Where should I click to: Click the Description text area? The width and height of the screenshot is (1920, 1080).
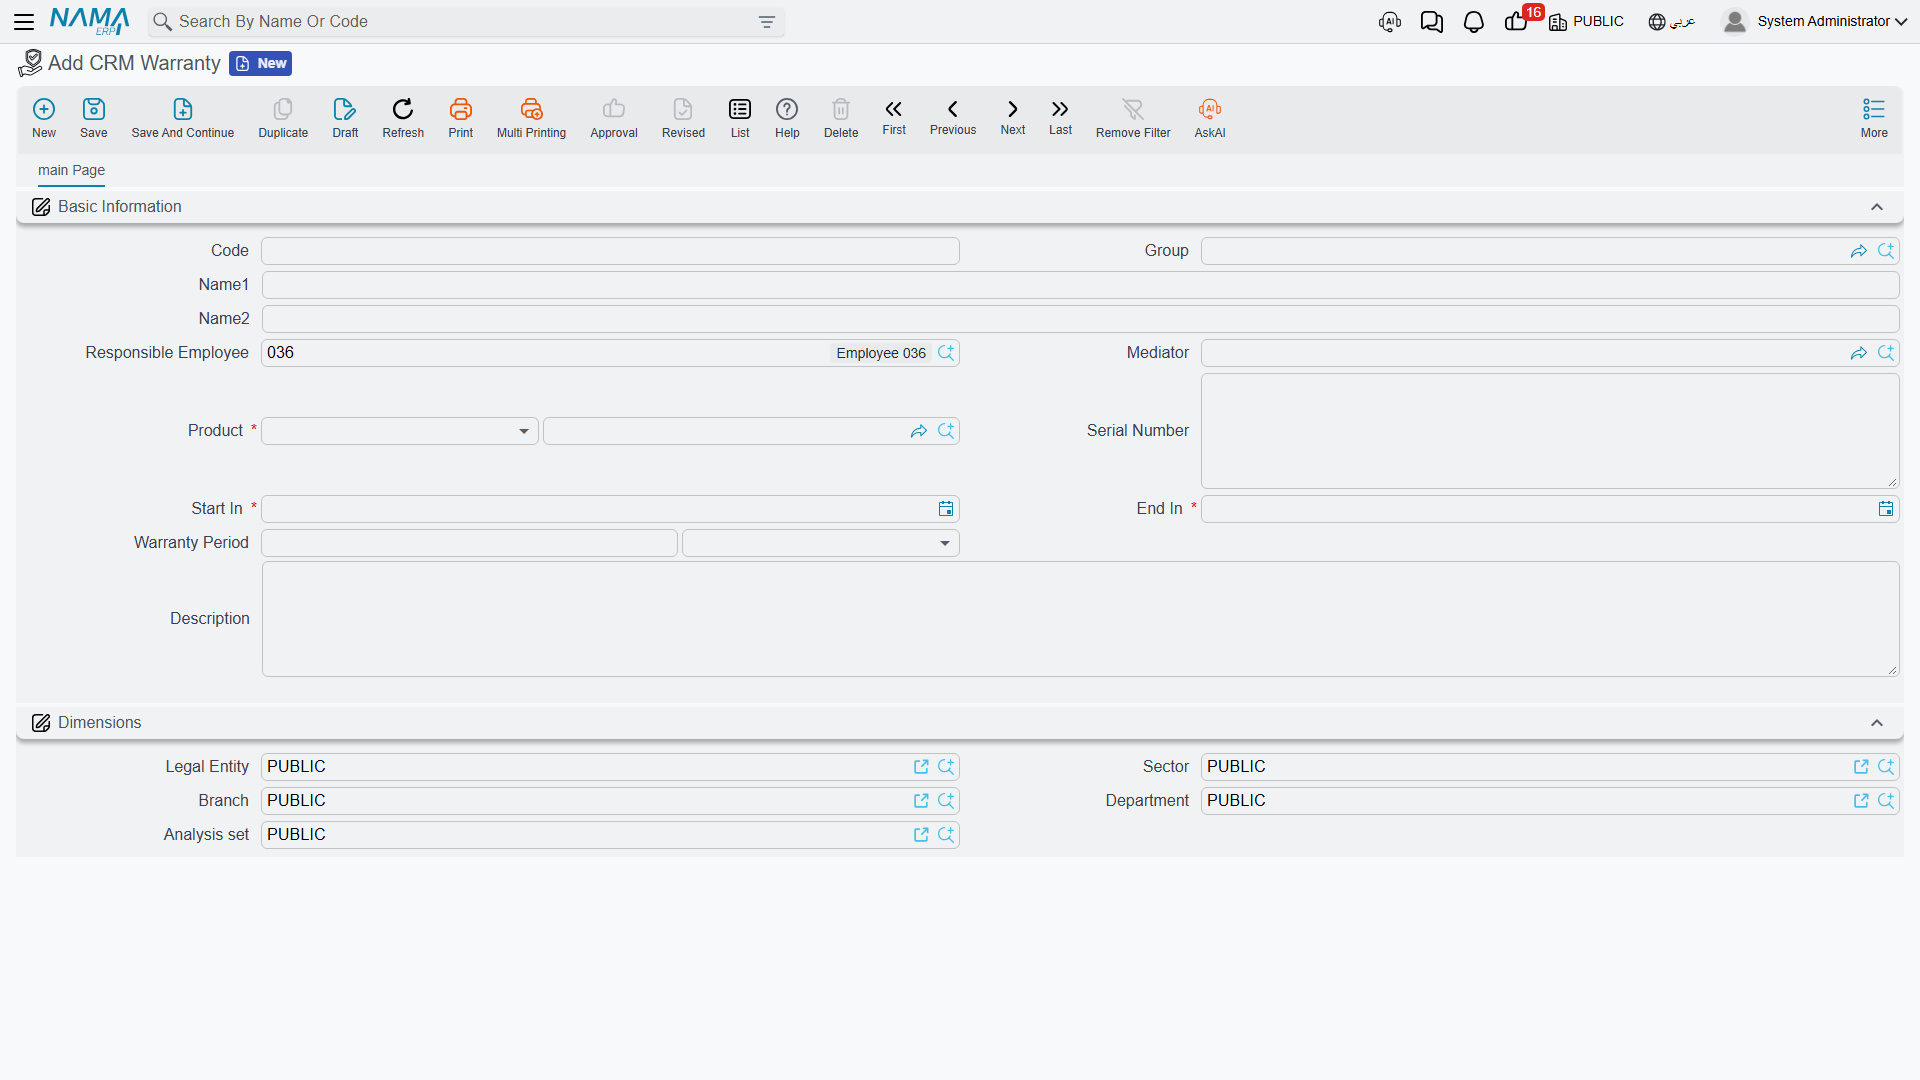[1080, 619]
